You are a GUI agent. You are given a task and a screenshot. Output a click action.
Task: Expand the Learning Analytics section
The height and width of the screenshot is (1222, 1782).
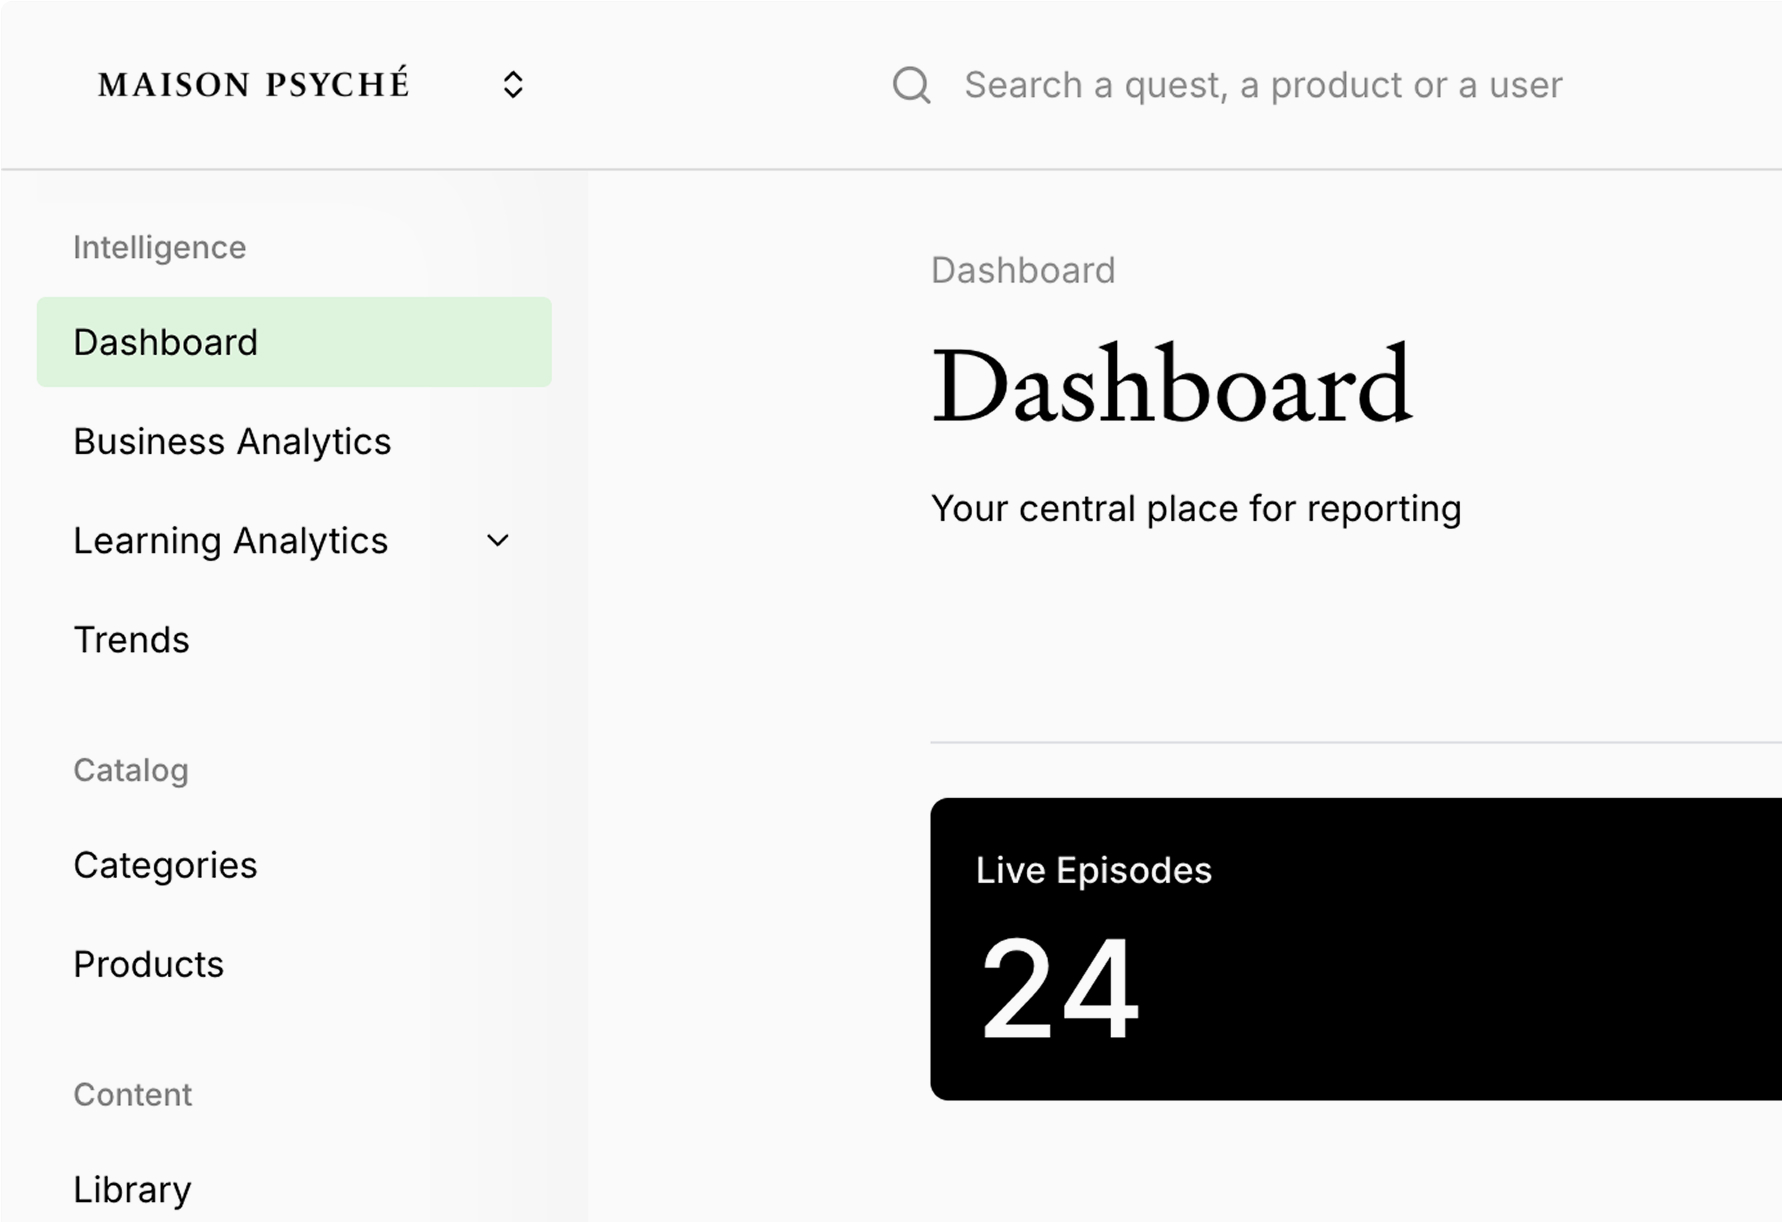pyautogui.click(x=230, y=541)
